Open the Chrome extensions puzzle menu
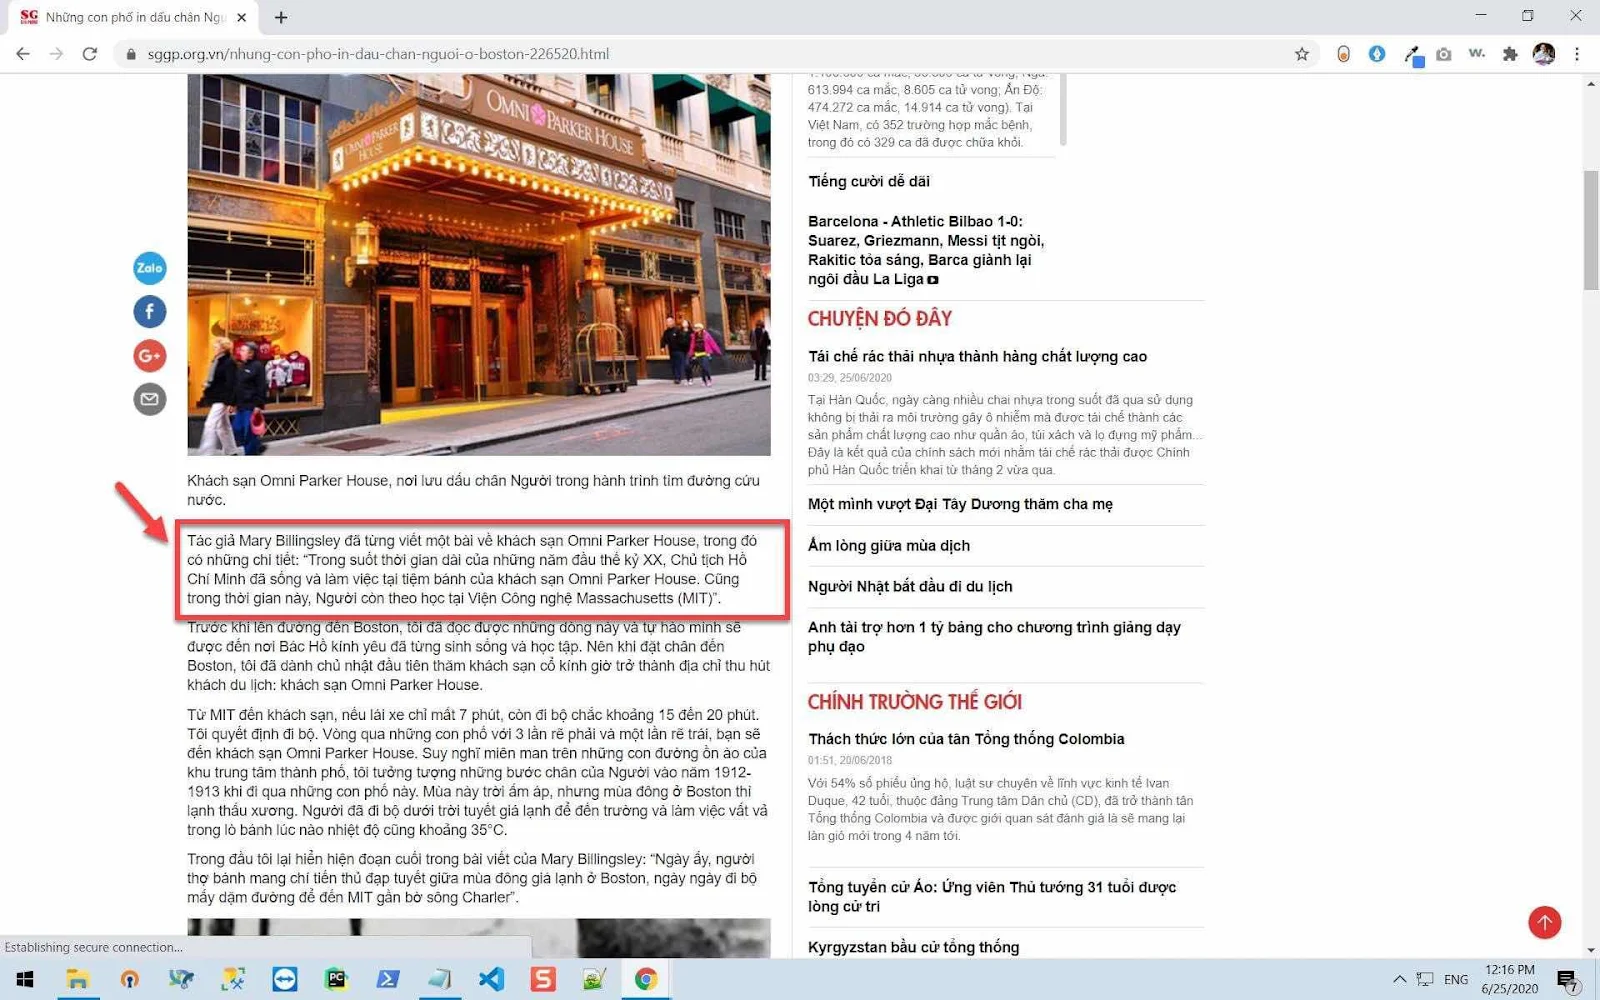This screenshot has height=1000, width=1600. pyautogui.click(x=1510, y=54)
